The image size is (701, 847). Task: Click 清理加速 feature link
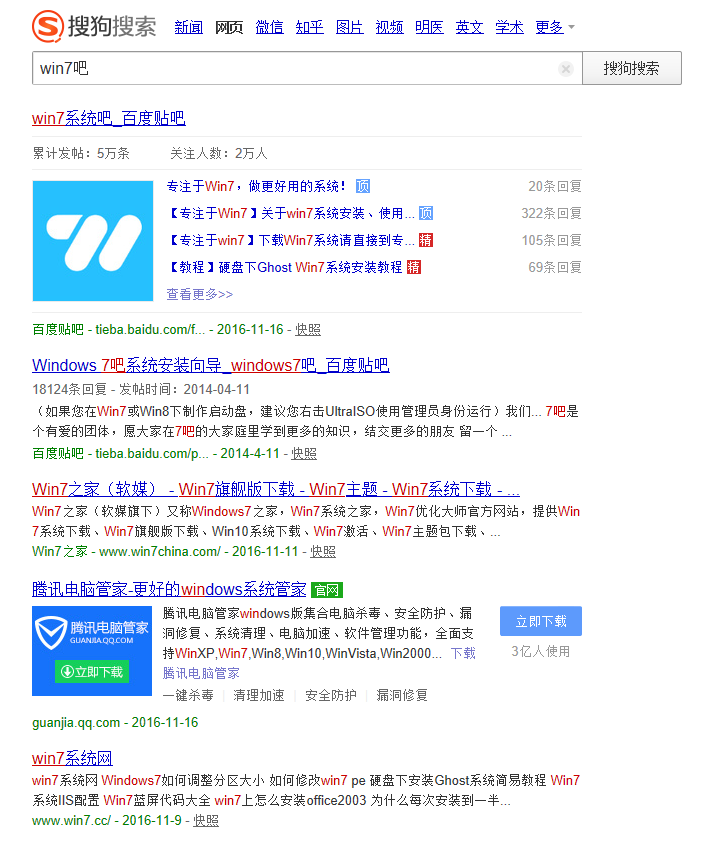point(259,695)
